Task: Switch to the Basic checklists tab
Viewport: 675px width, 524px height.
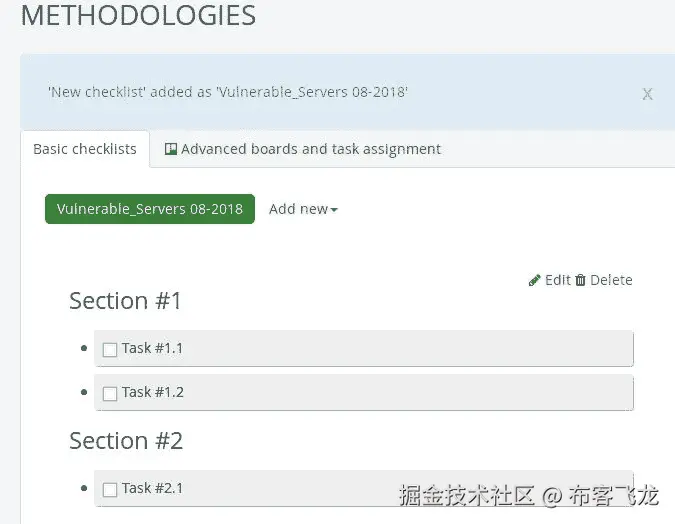Action: coord(85,149)
